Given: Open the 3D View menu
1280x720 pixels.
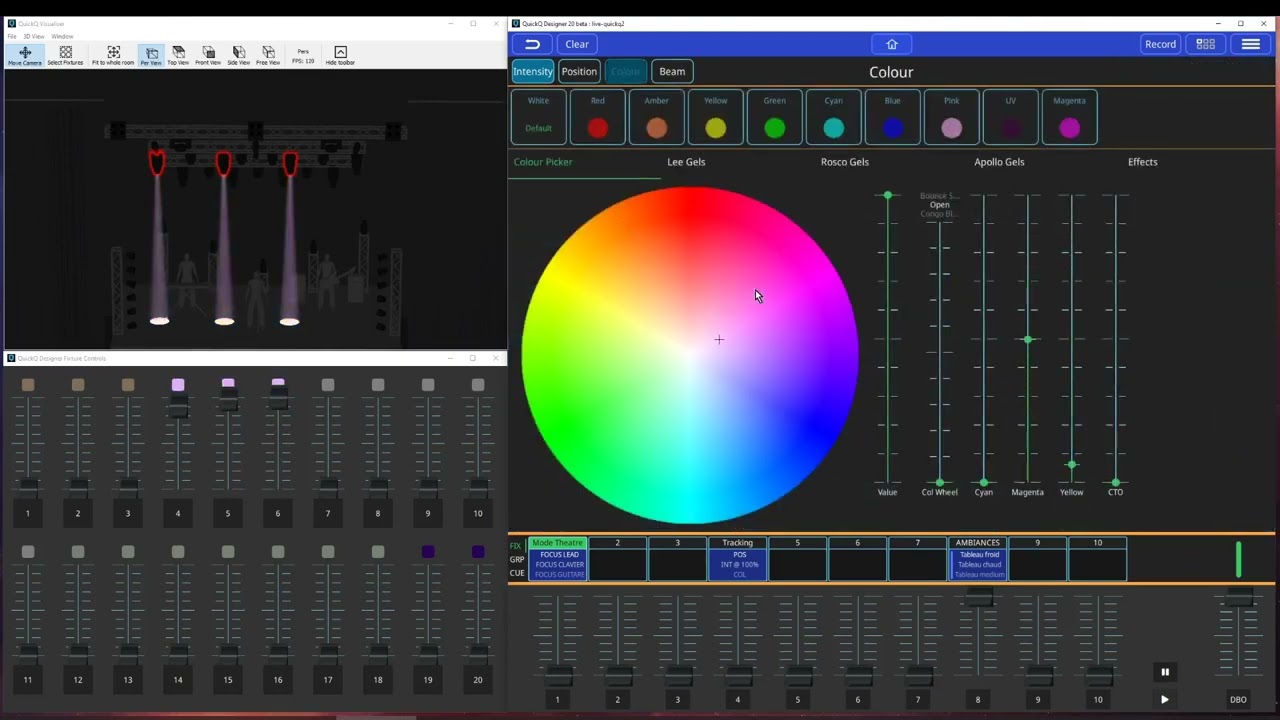Looking at the screenshot, I should coord(33,36).
